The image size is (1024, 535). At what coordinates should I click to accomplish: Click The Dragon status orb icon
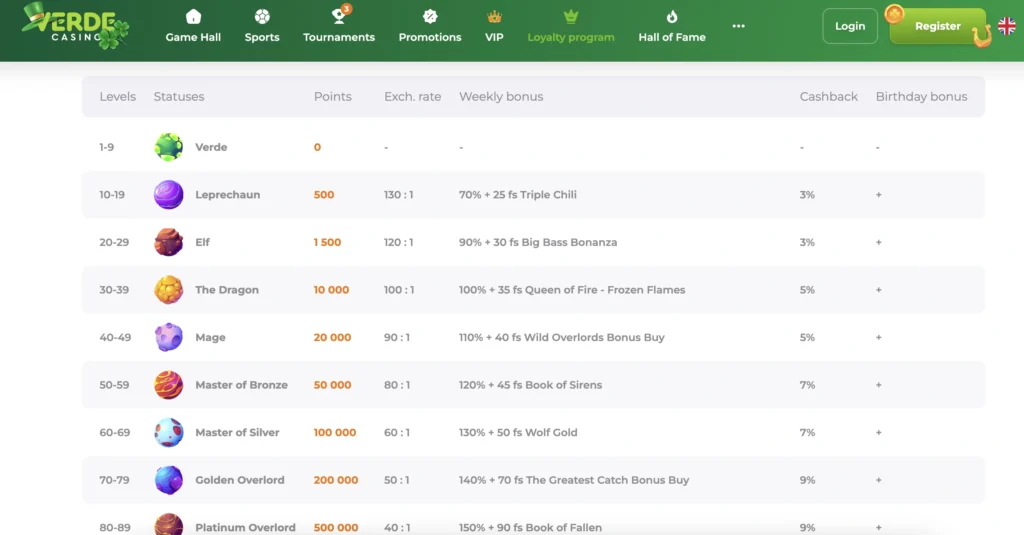tap(168, 290)
